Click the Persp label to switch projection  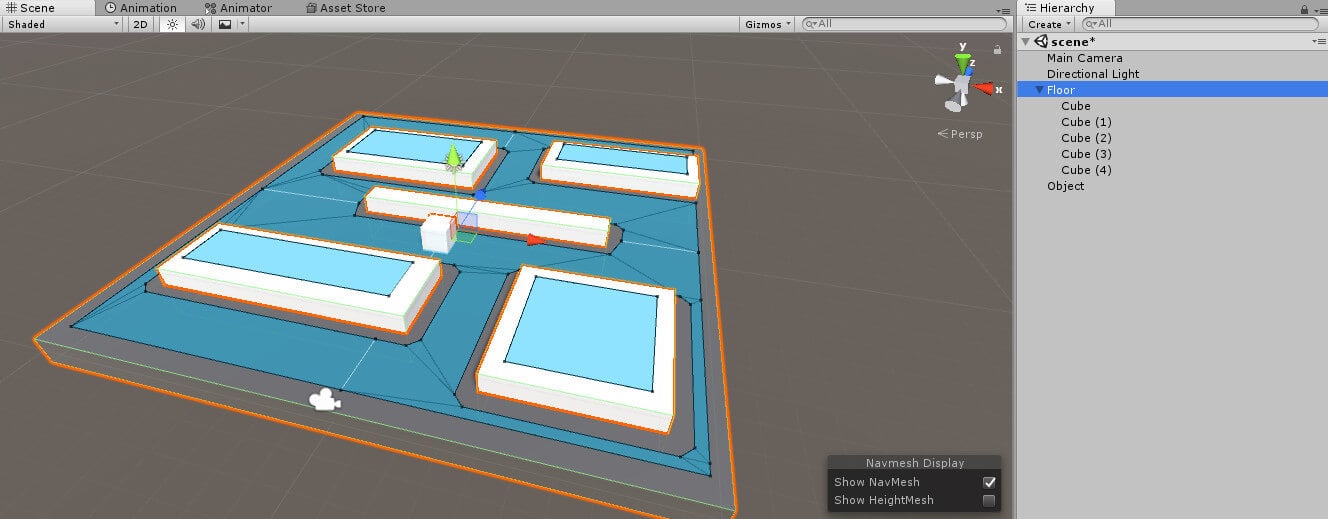[x=960, y=134]
